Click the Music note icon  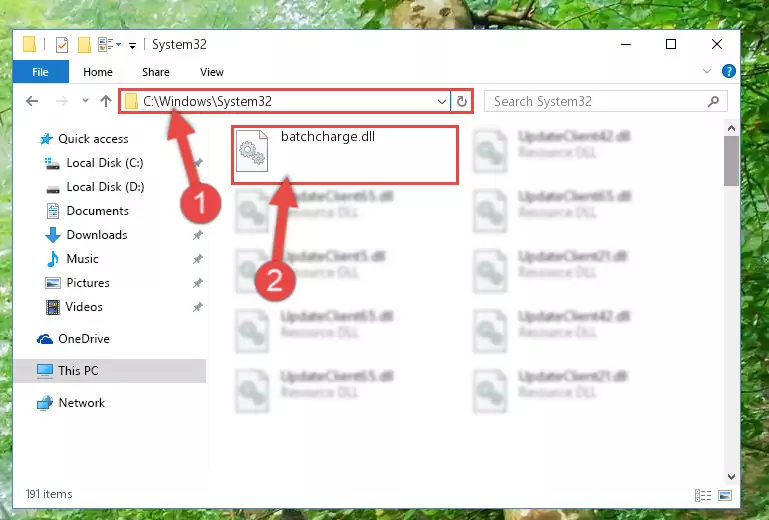click(x=52, y=259)
